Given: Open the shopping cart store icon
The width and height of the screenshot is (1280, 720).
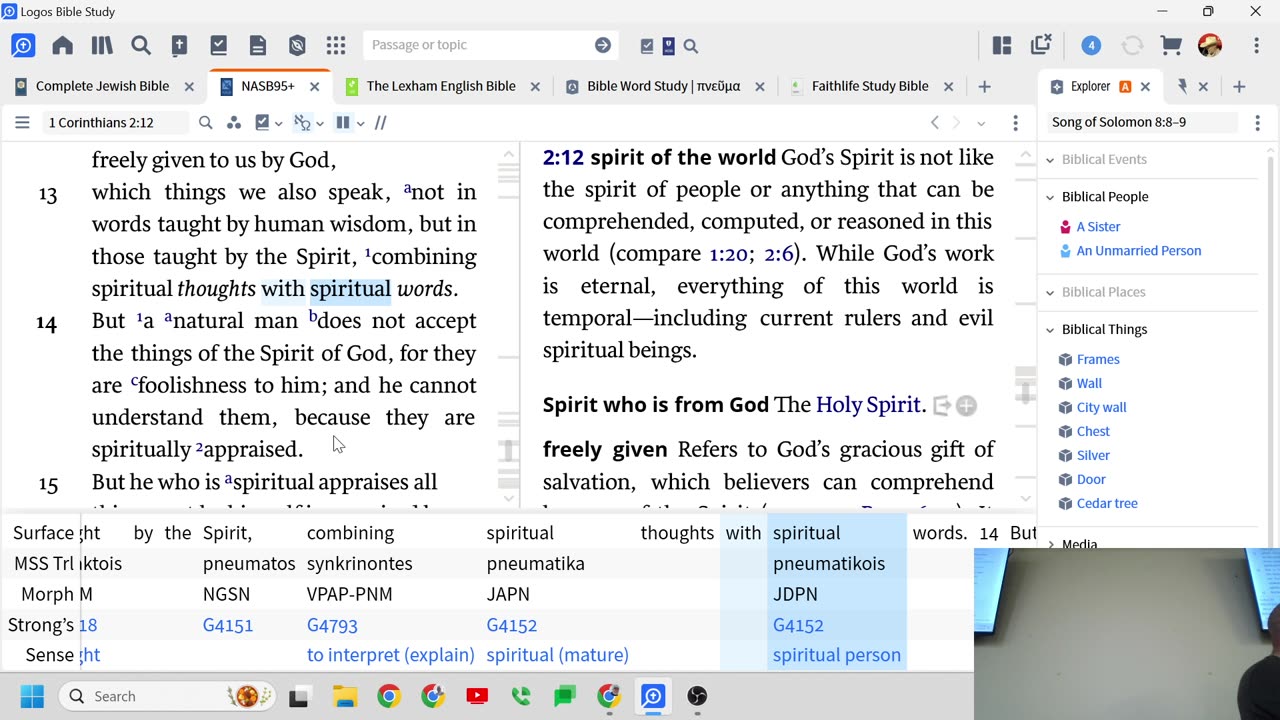Looking at the screenshot, I should [x=1171, y=45].
